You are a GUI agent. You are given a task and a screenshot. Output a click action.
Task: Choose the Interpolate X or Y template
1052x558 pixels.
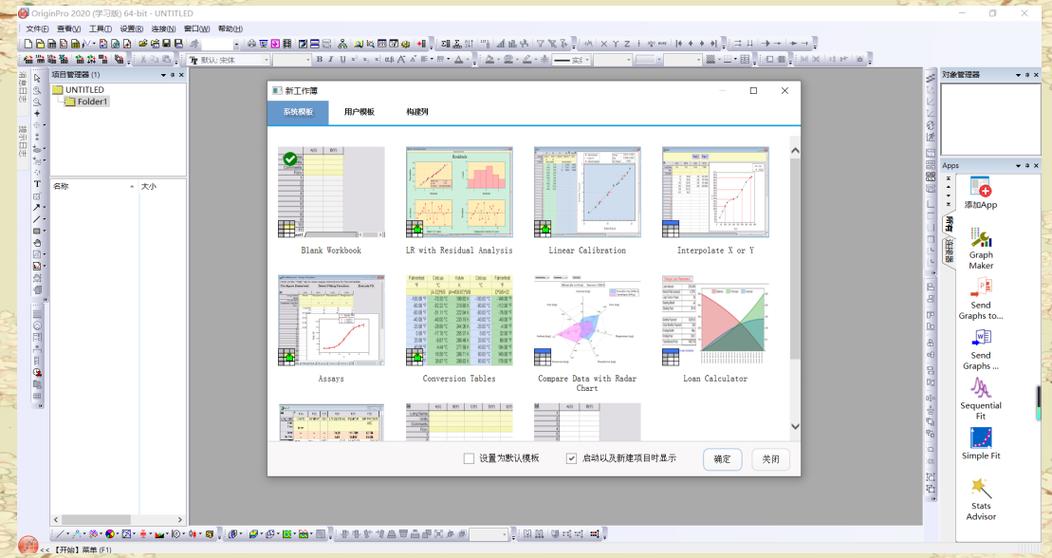click(x=715, y=192)
